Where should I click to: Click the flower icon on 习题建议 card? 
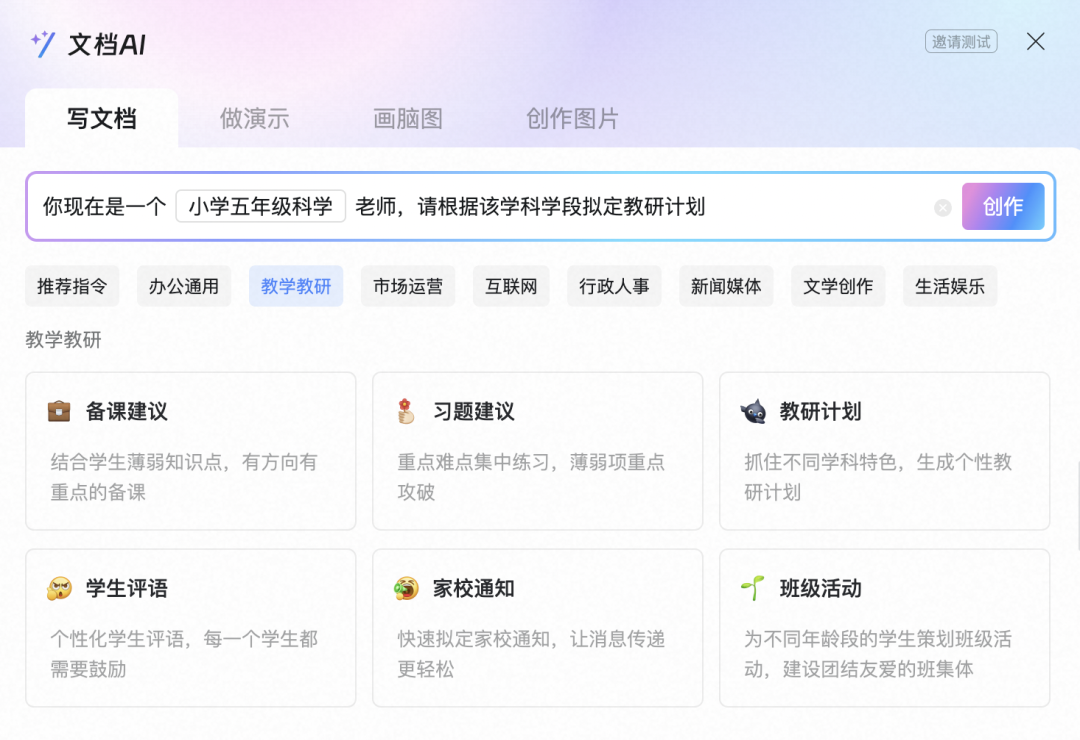pyautogui.click(x=405, y=411)
